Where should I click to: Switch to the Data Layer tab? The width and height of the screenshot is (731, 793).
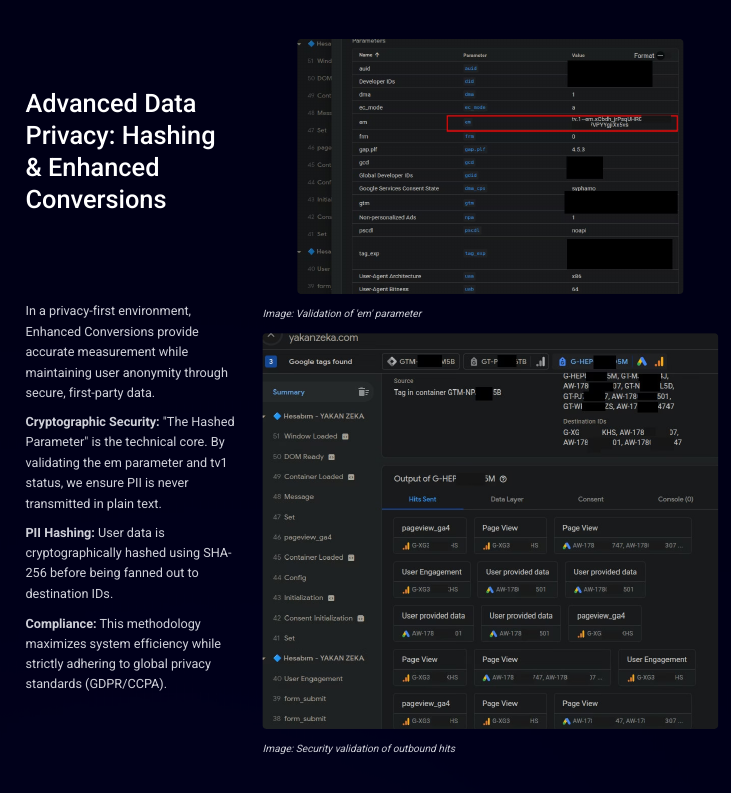(507, 499)
